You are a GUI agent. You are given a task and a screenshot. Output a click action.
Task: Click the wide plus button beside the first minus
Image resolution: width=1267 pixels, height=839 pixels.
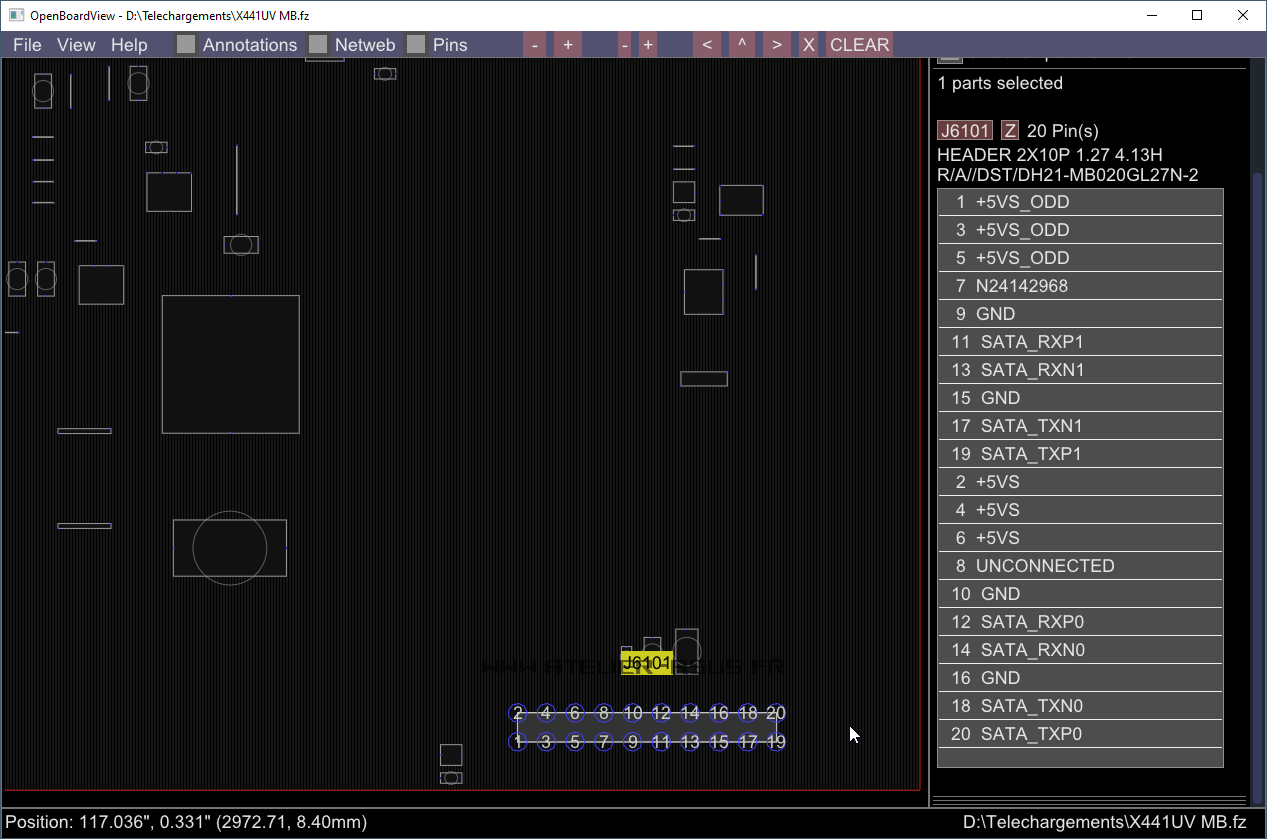tap(567, 45)
